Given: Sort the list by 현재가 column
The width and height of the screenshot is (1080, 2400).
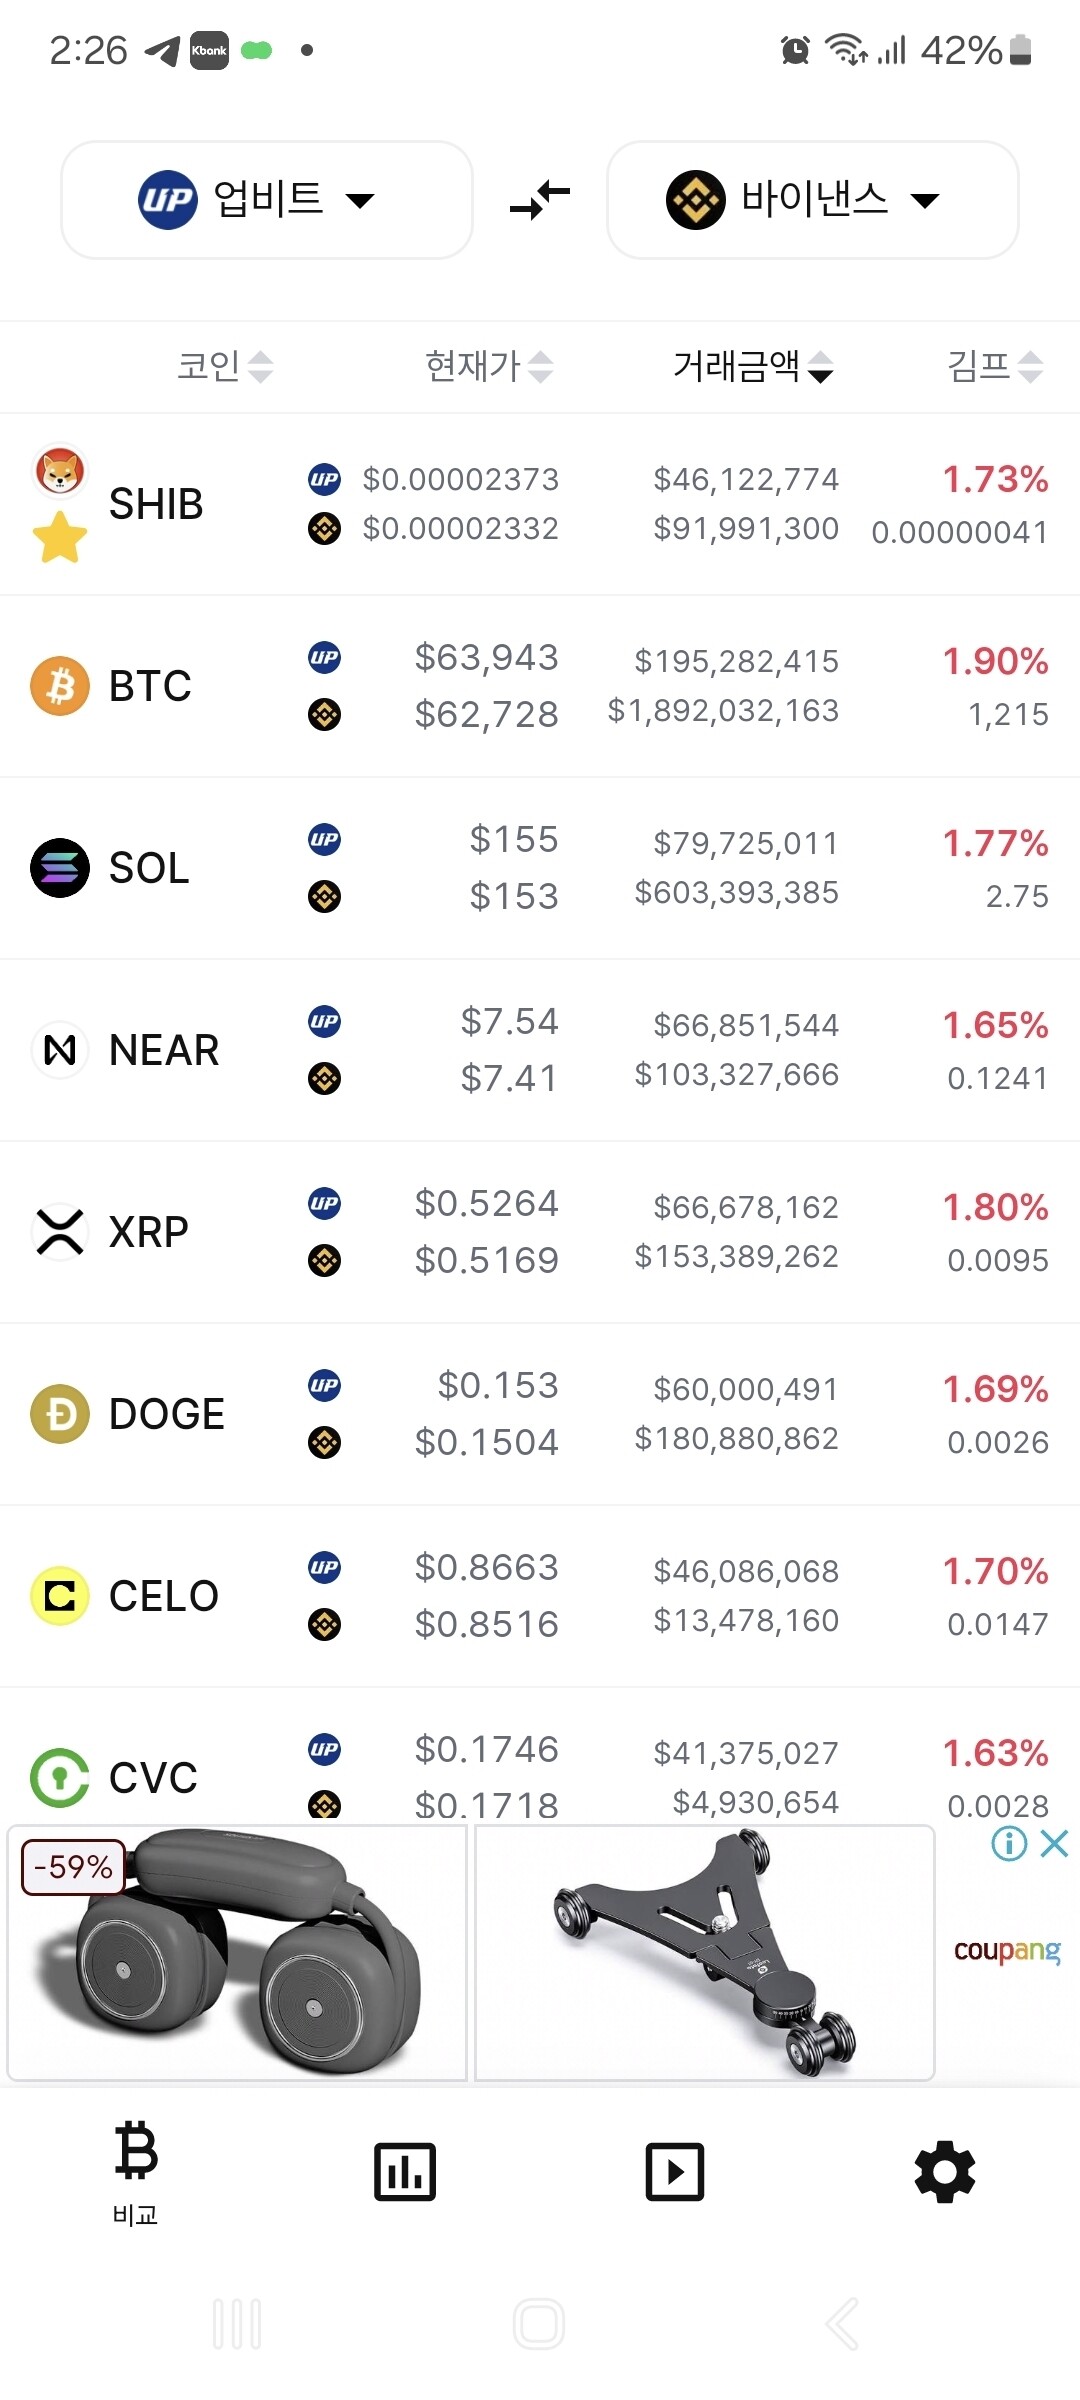Looking at the screenshot, I should pyautogui.click(x=488, y=366).
